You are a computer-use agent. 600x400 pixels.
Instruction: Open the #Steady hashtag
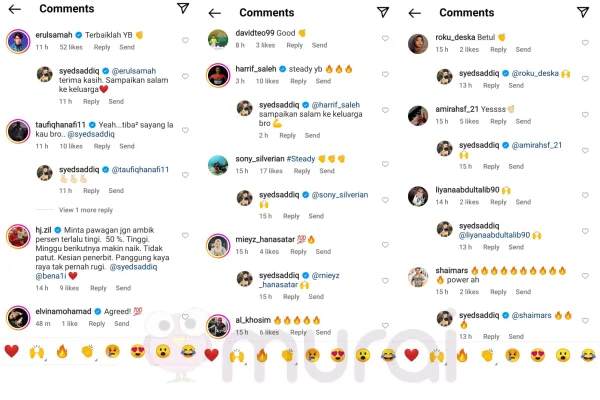point(301,159)
